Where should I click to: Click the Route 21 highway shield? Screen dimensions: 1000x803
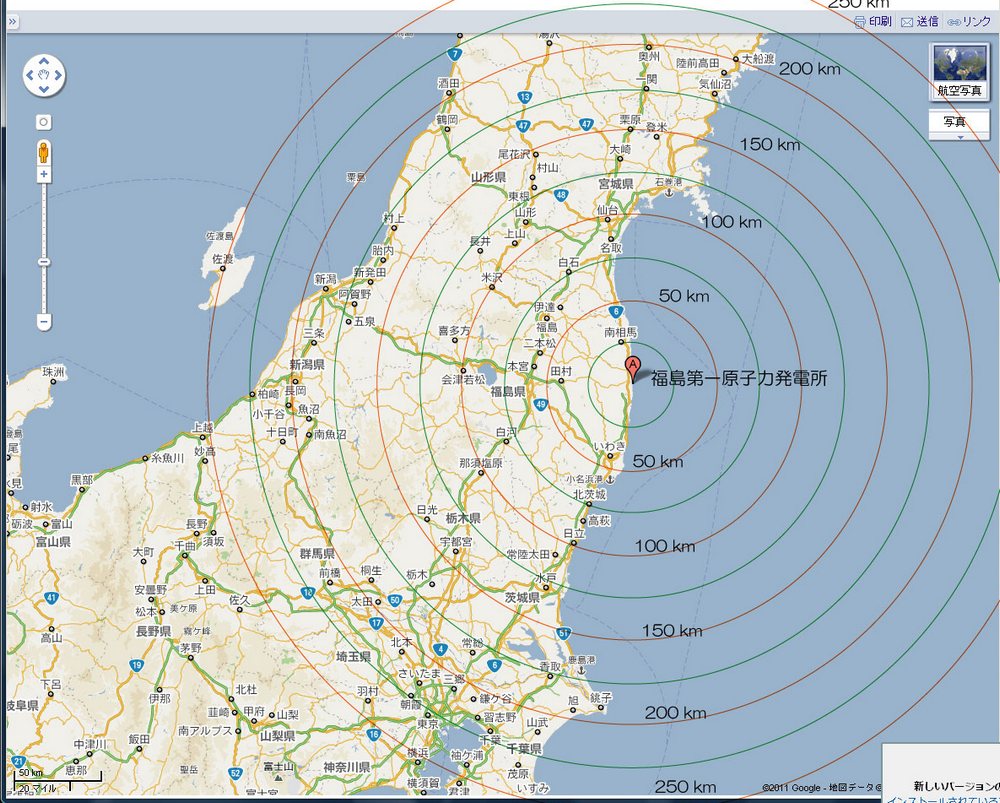[18, 762]
